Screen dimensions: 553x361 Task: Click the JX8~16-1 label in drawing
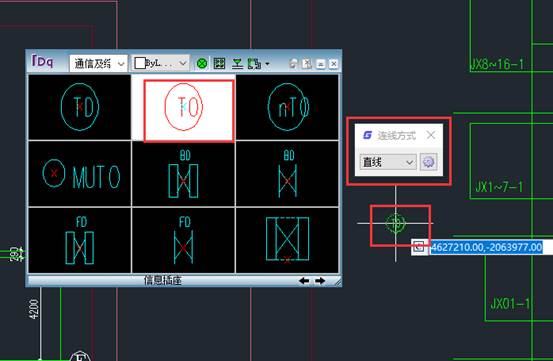coord(498,64)
